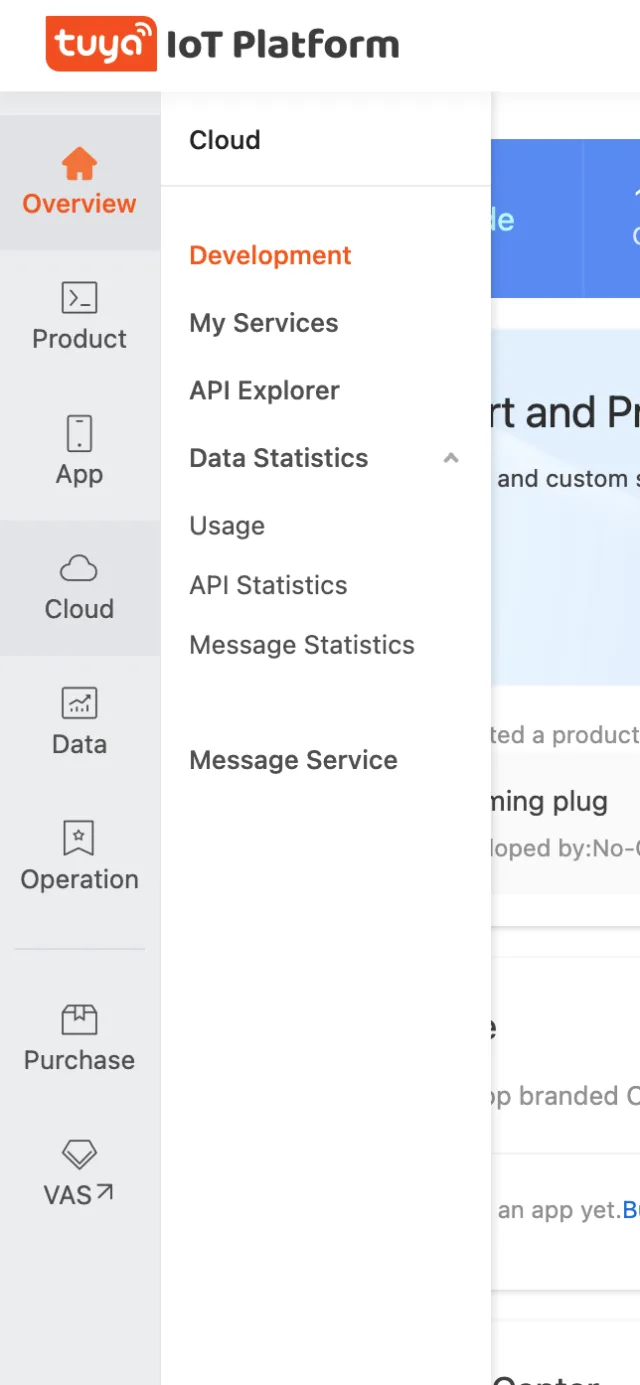Click the Cloud icon in sidebar
The image size is (640, 1385).
tap(79, 570)
